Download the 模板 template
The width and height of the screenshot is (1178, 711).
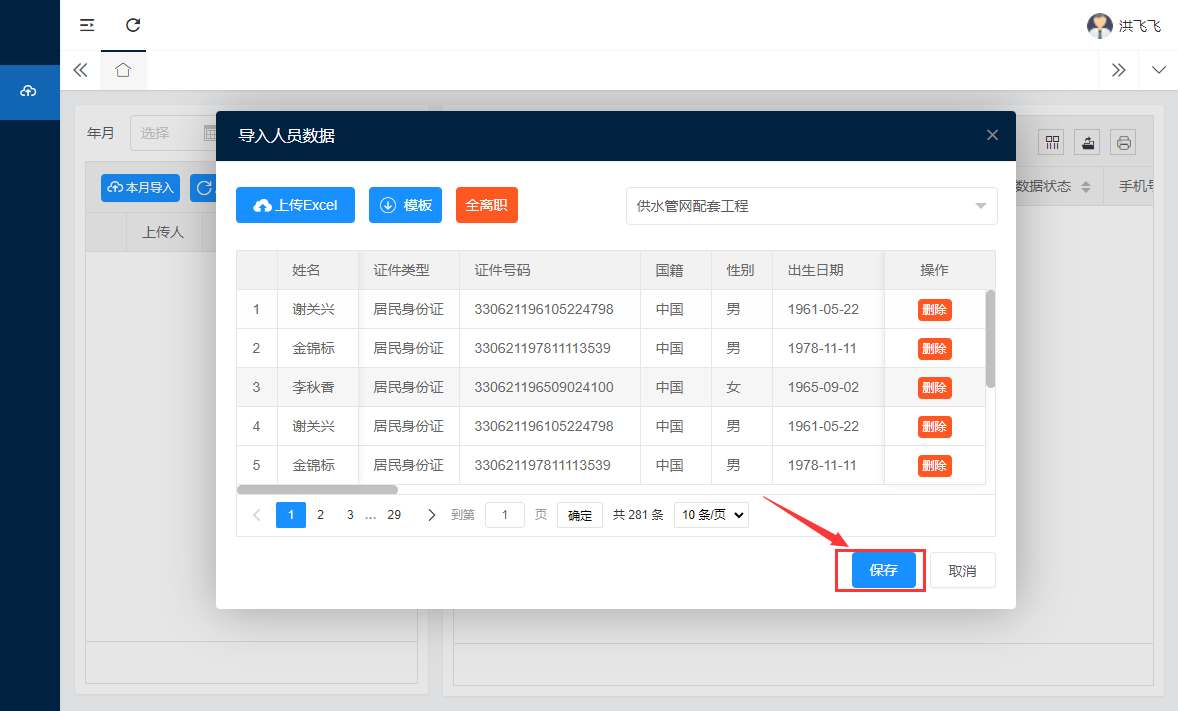tap(406, 205)
